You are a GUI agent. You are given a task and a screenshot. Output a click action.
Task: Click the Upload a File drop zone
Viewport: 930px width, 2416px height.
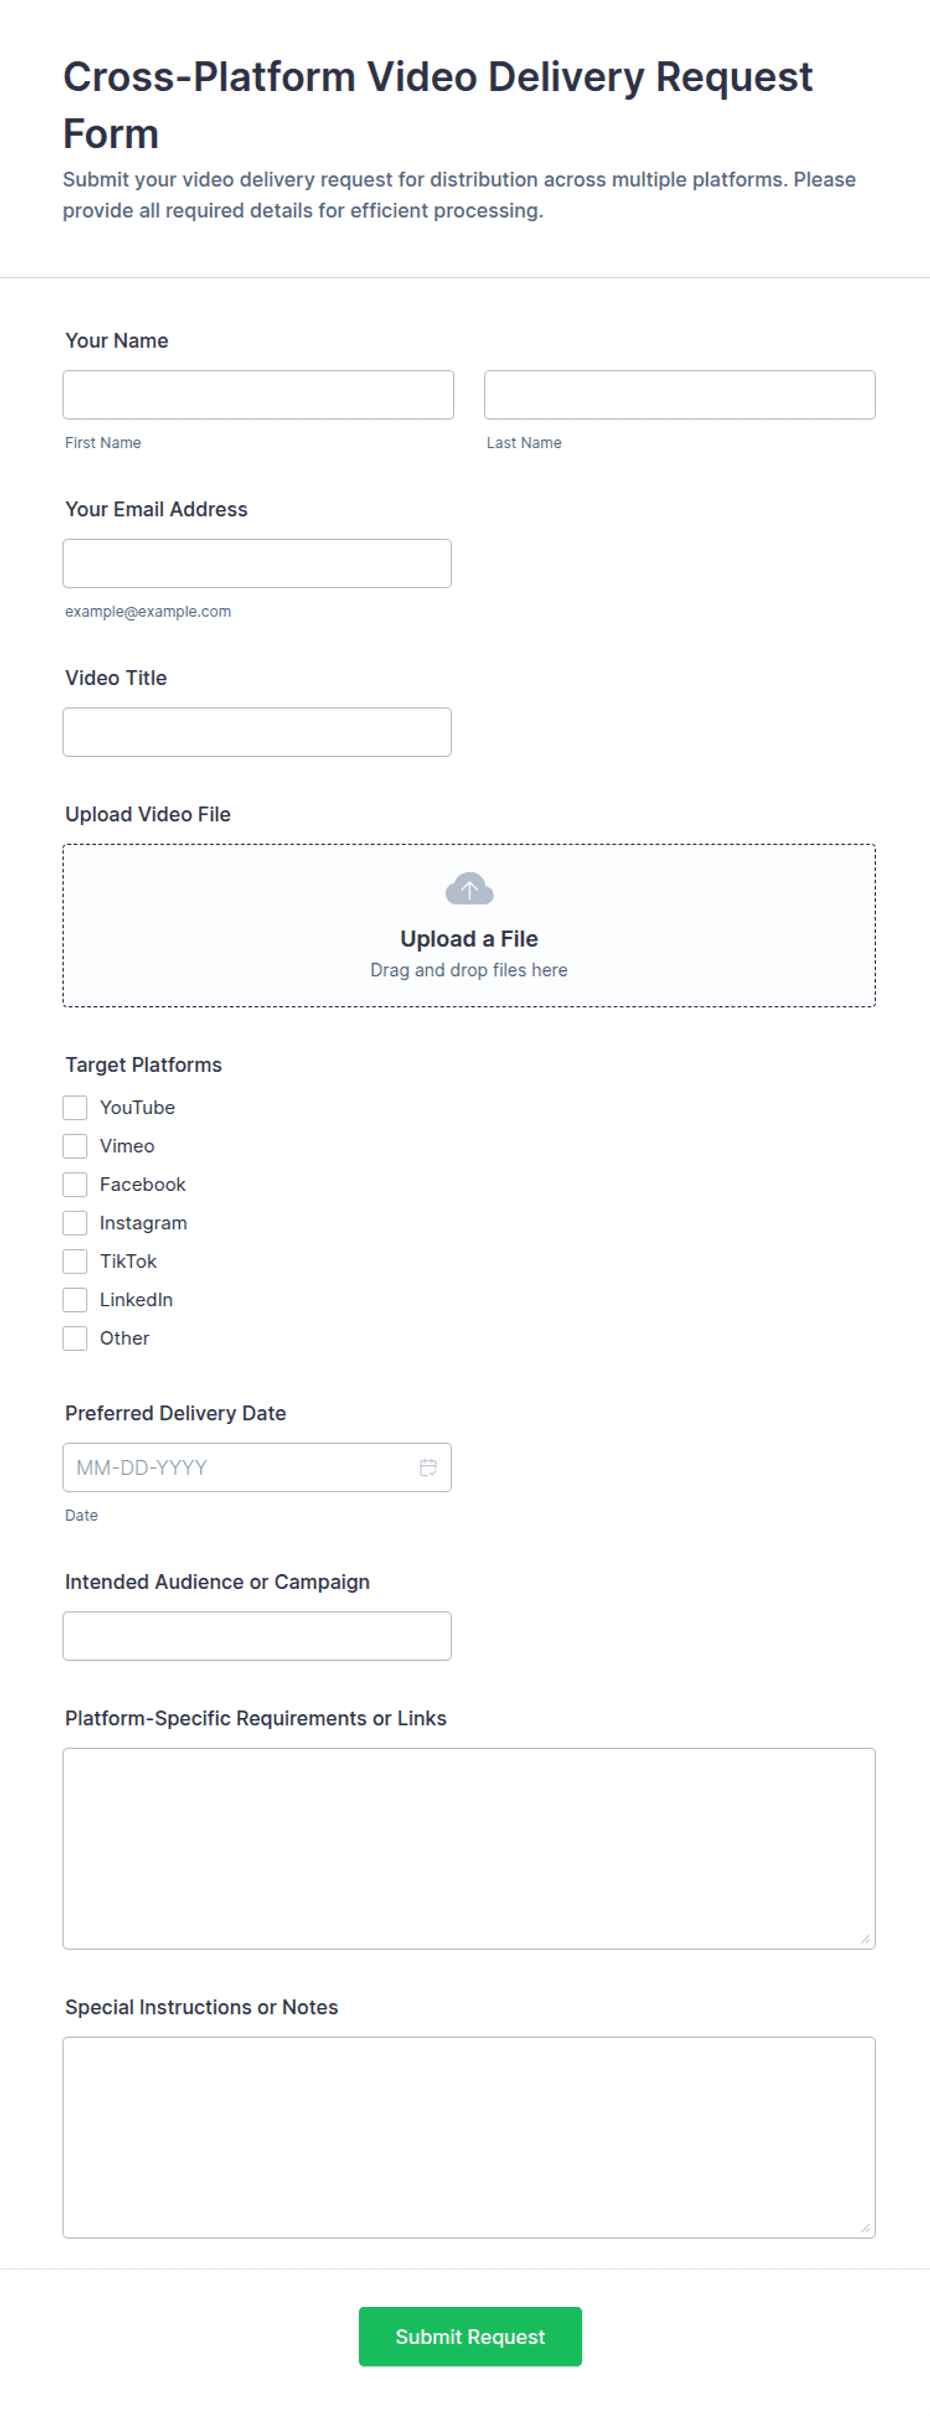point(469,925)
